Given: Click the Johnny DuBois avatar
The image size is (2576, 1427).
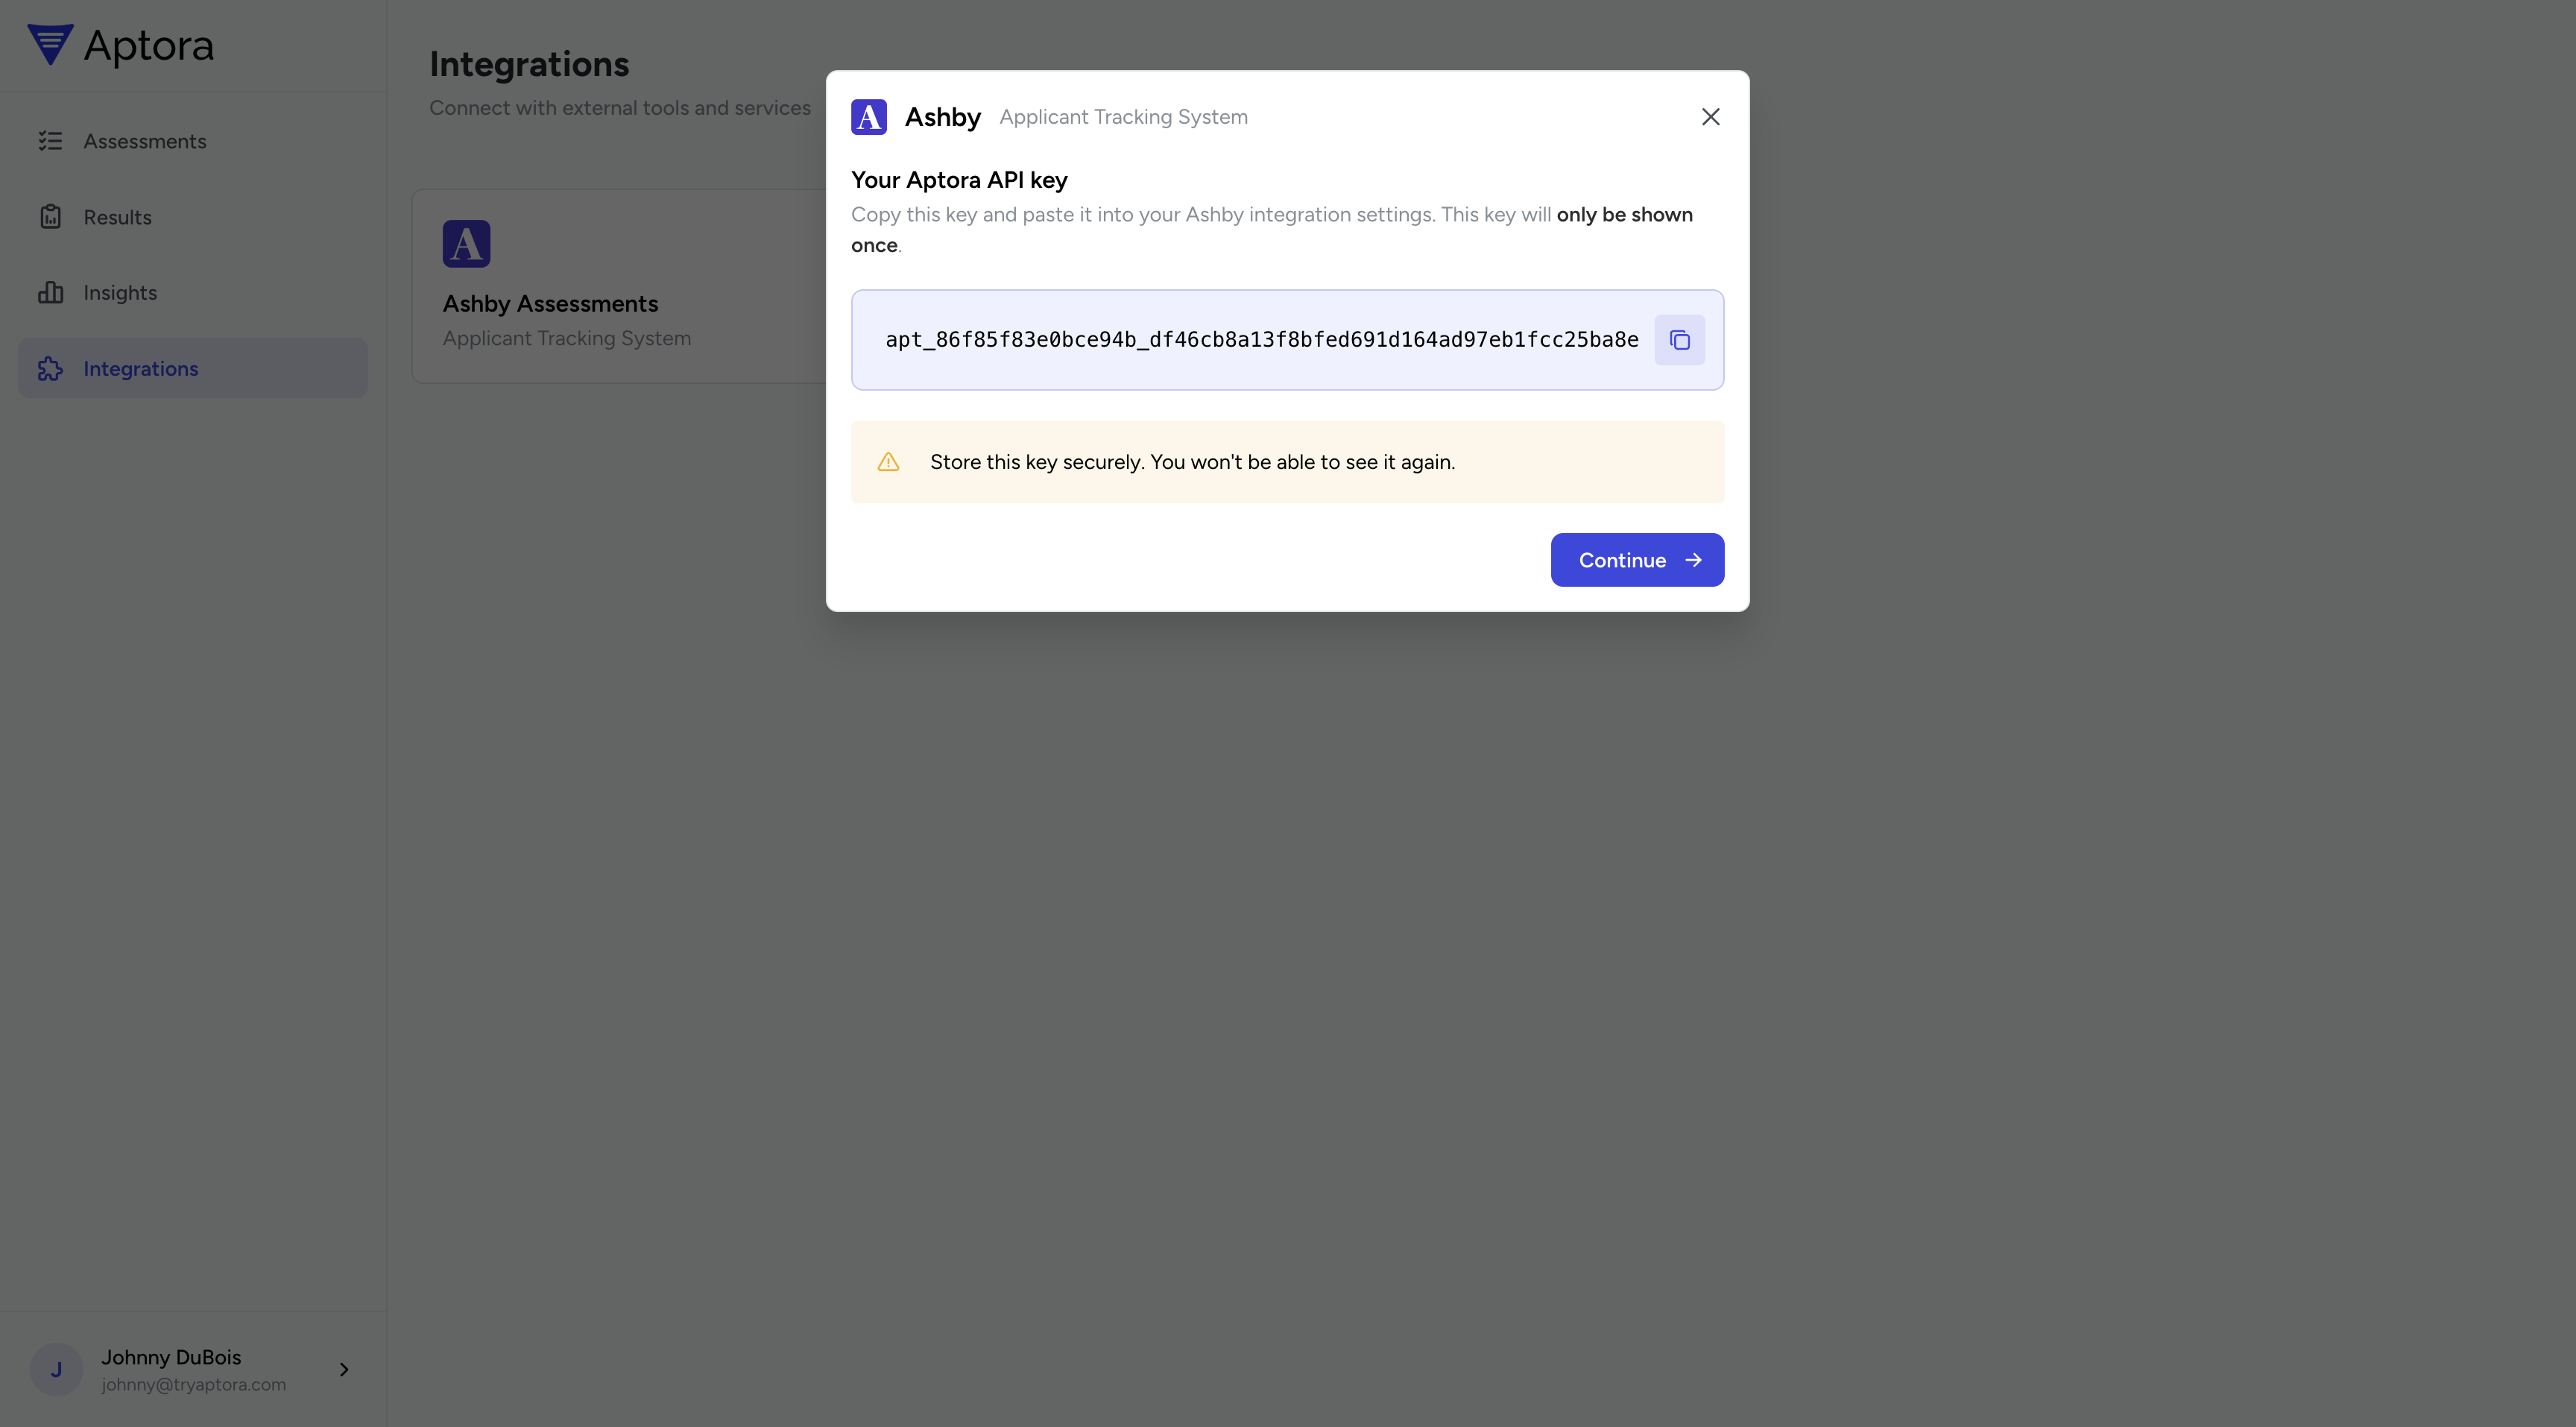Looking at the screenshot, I should tap(56, 1369).
